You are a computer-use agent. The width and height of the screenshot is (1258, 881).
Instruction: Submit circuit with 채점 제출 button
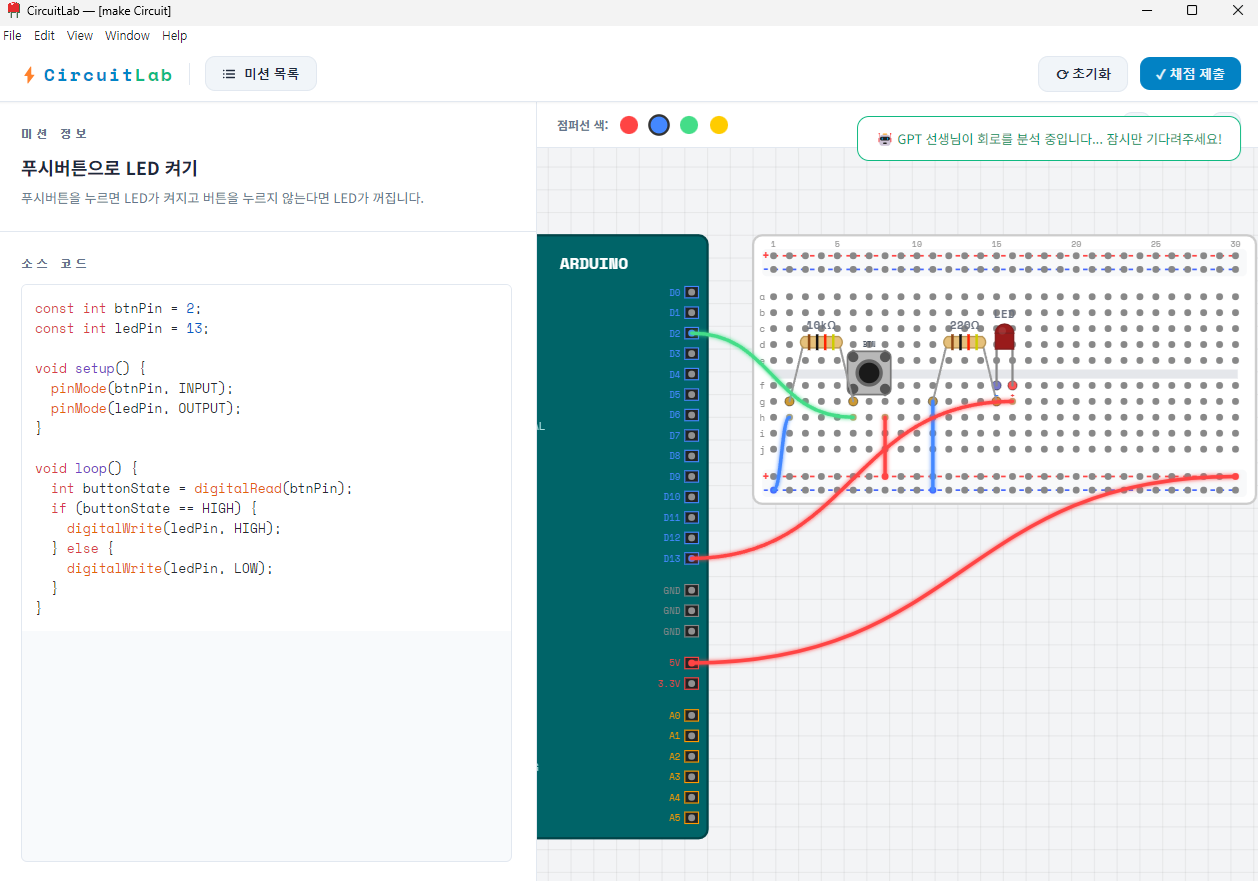[x=1190, y=74]
